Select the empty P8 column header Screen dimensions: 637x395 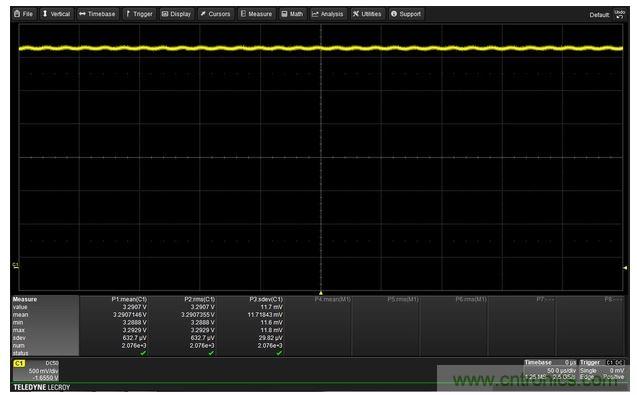613,299
